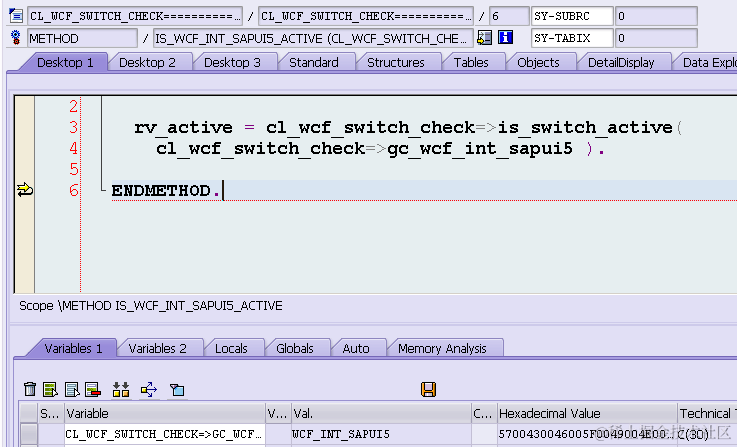Click the method event icon beside the METHOD field
The width and height of the screenshot is (737, 447).
(16, 38)
